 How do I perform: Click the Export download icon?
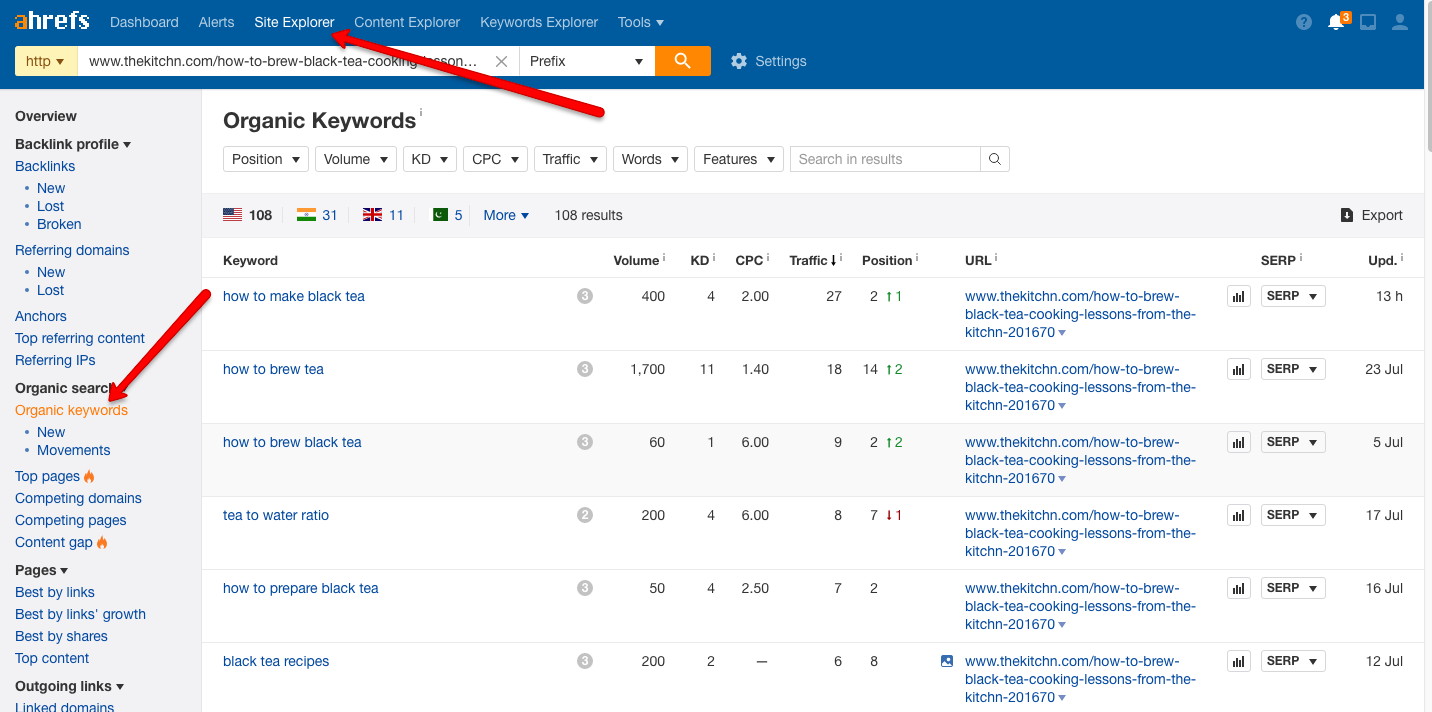[x=1347, y=215]
